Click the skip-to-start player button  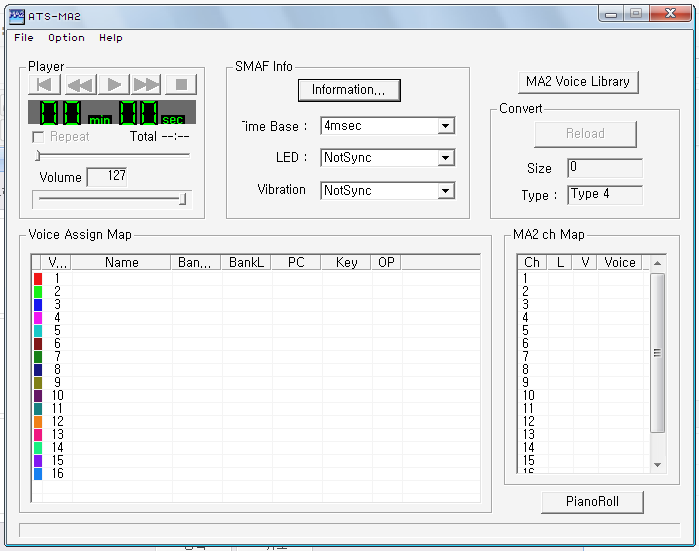(45, 85)
